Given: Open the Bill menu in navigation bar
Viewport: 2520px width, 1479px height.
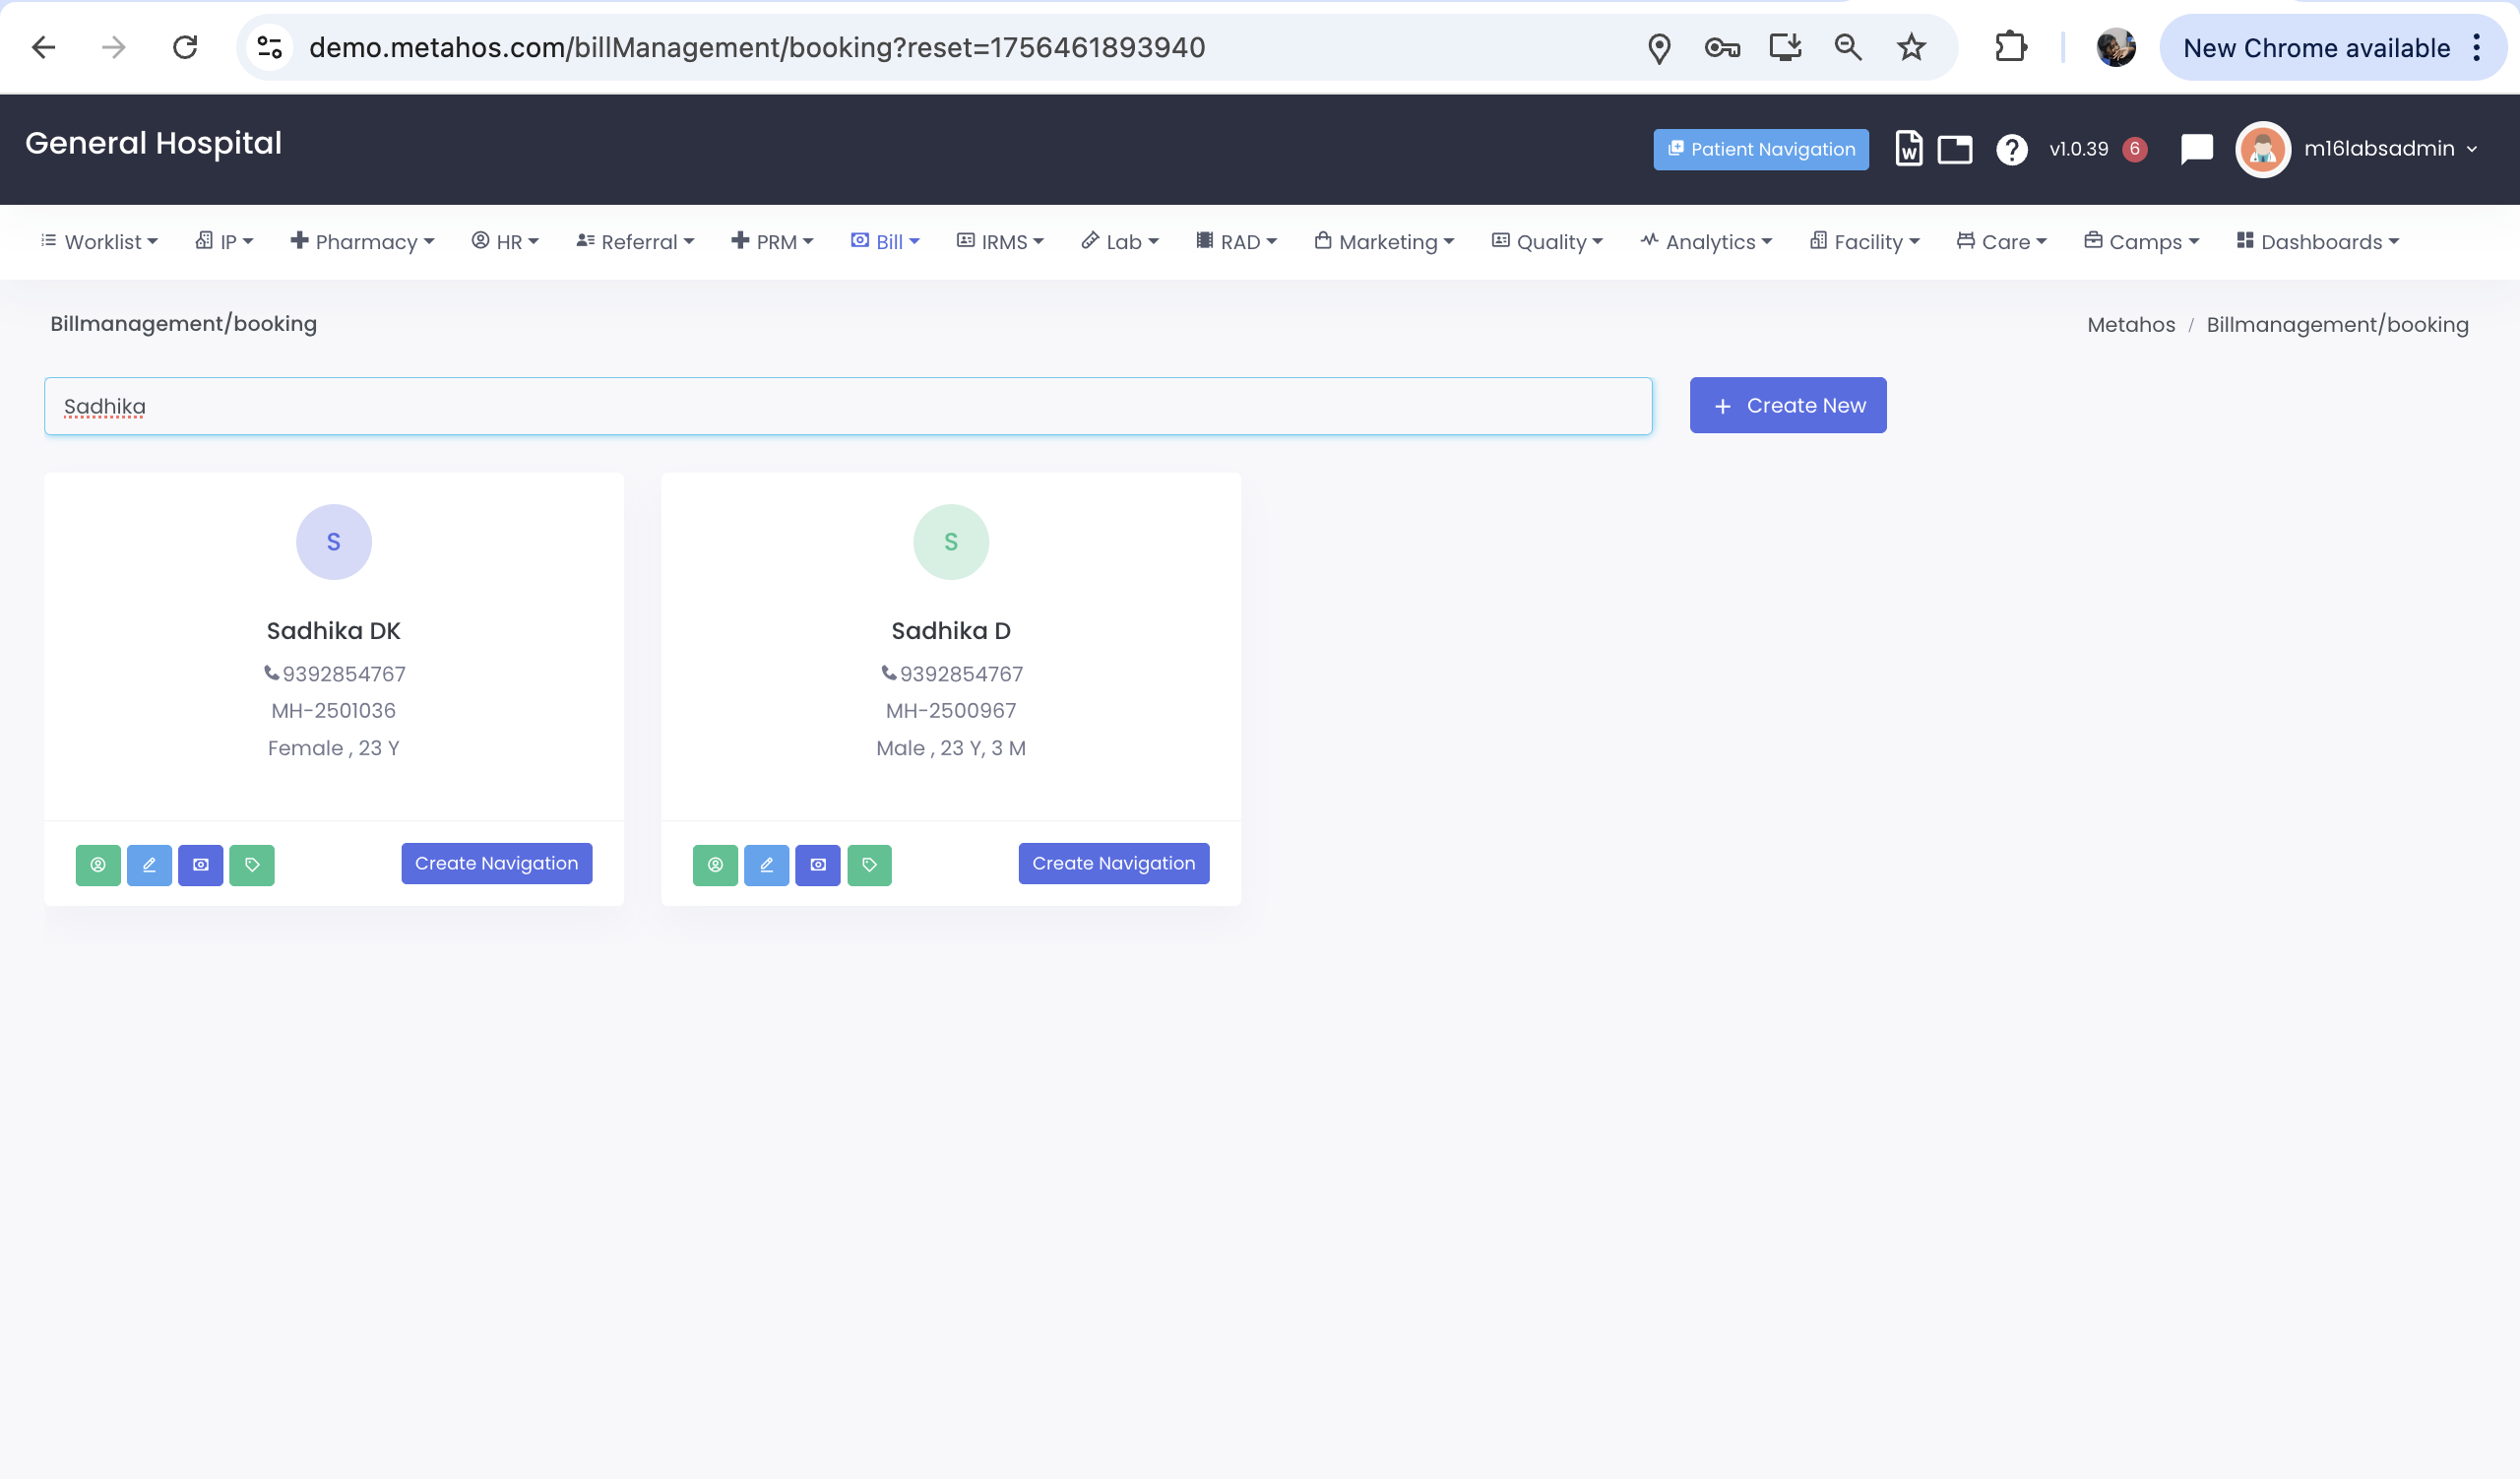Looking at the screenshot, I should click(885, 242).
